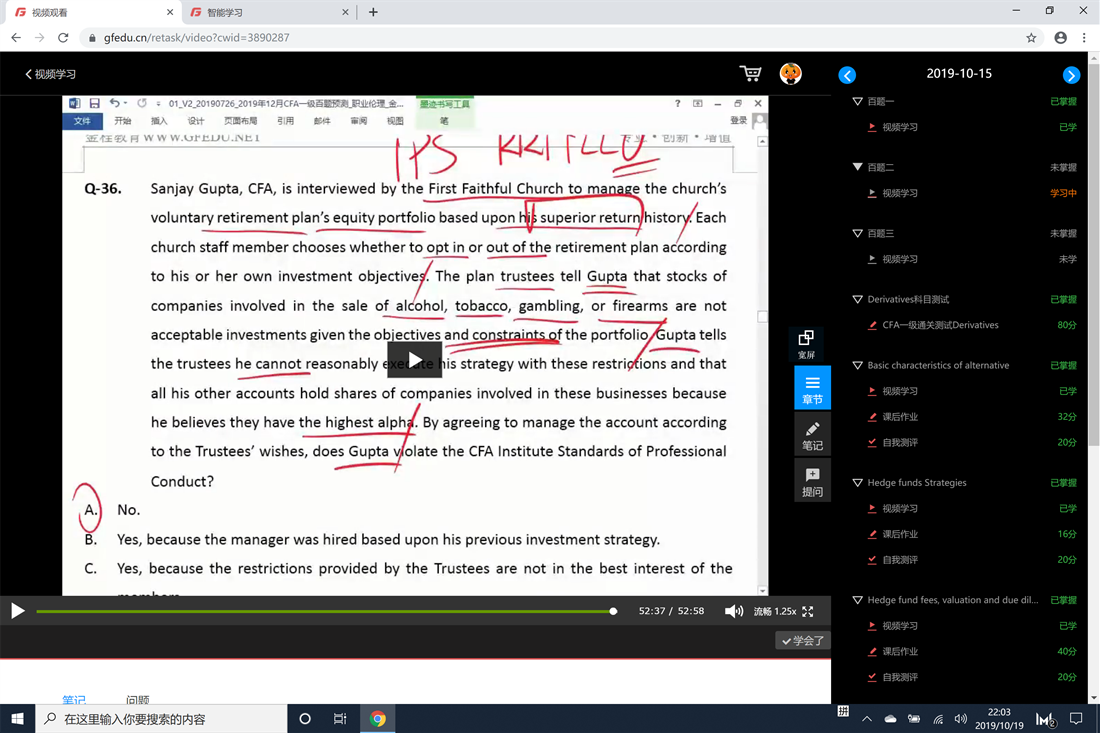Go back in browser history
Viewport: 1100px width, 733px height.
tap(16, 38)
